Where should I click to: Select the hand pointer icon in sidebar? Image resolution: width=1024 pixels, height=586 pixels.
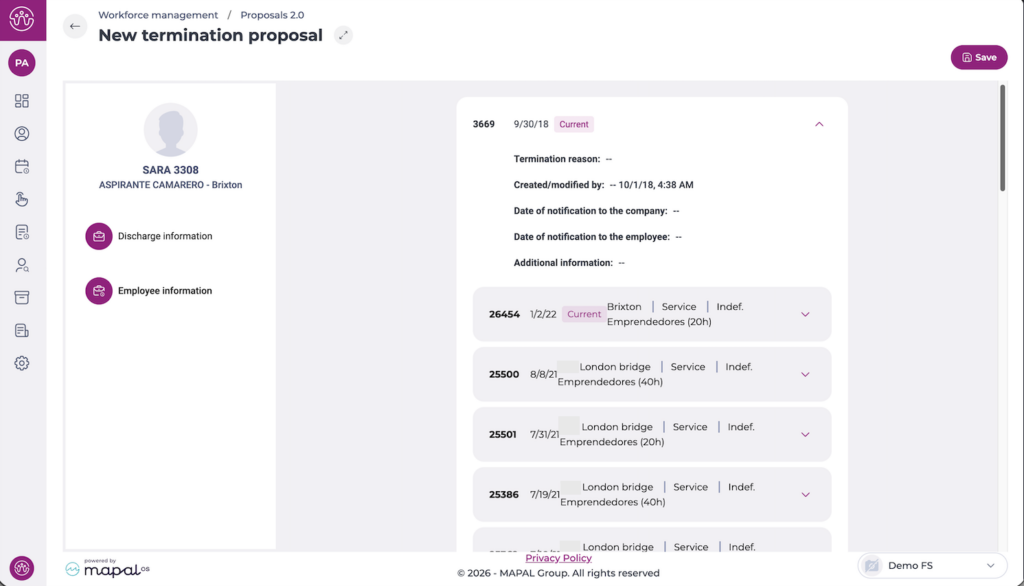pyautogui.click(x=22, y=199)
